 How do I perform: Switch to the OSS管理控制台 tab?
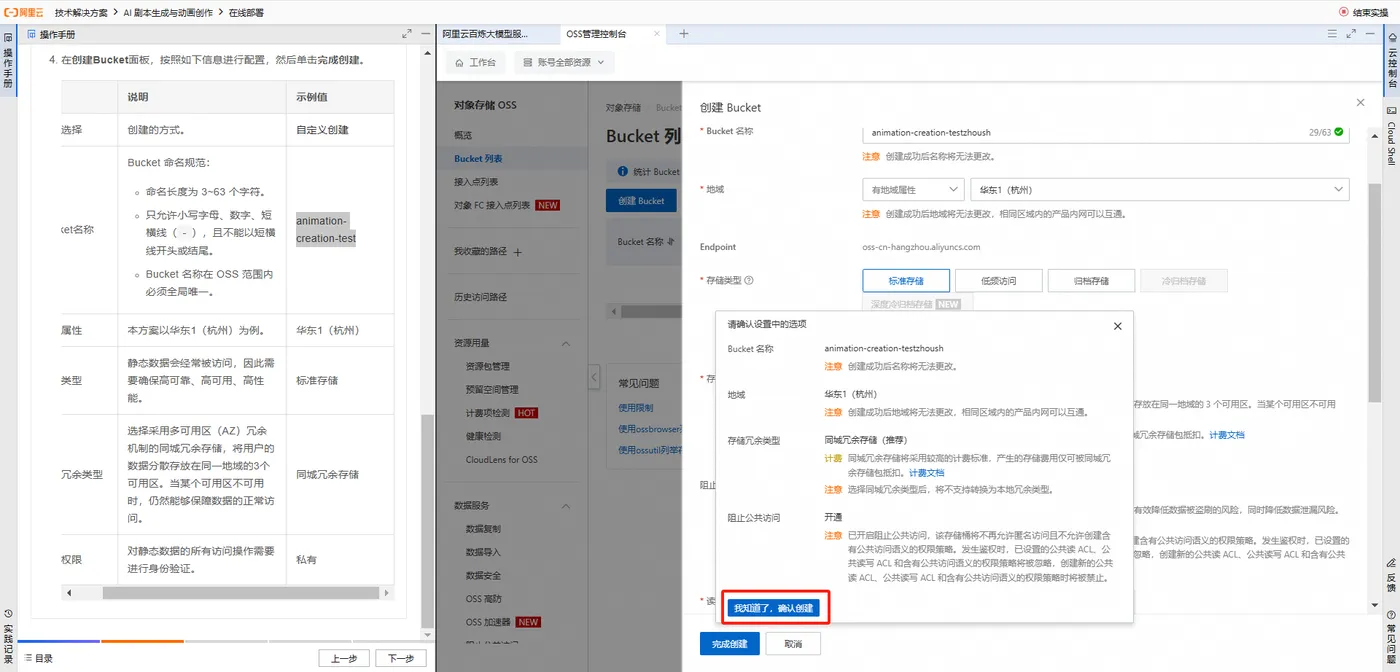[596, 33]
